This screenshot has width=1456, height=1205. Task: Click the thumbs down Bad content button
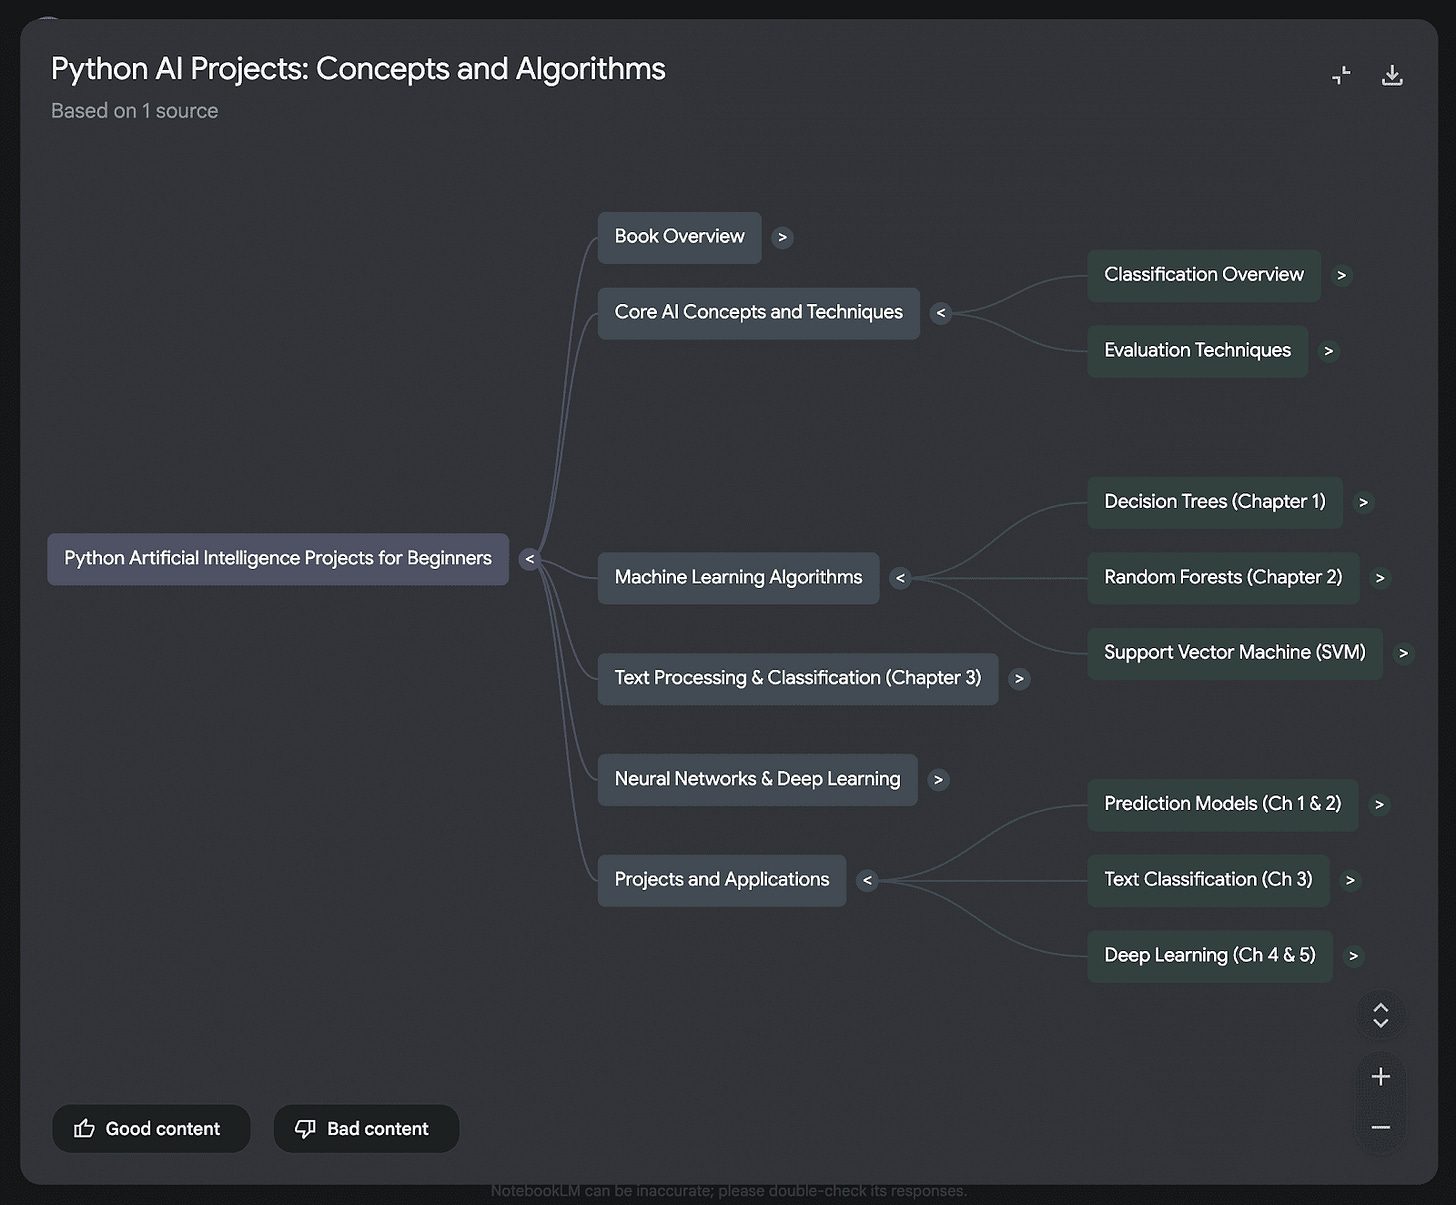pyautogui.click(x=366, y=1129)
